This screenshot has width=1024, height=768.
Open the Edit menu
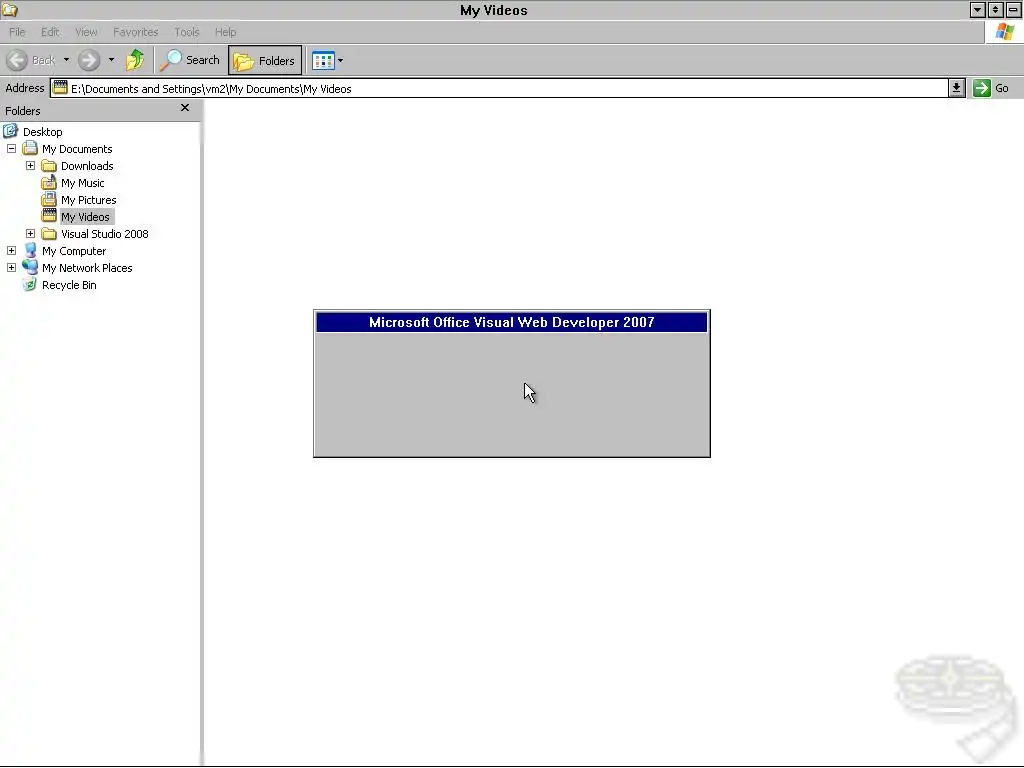click(x=50, y=32)
